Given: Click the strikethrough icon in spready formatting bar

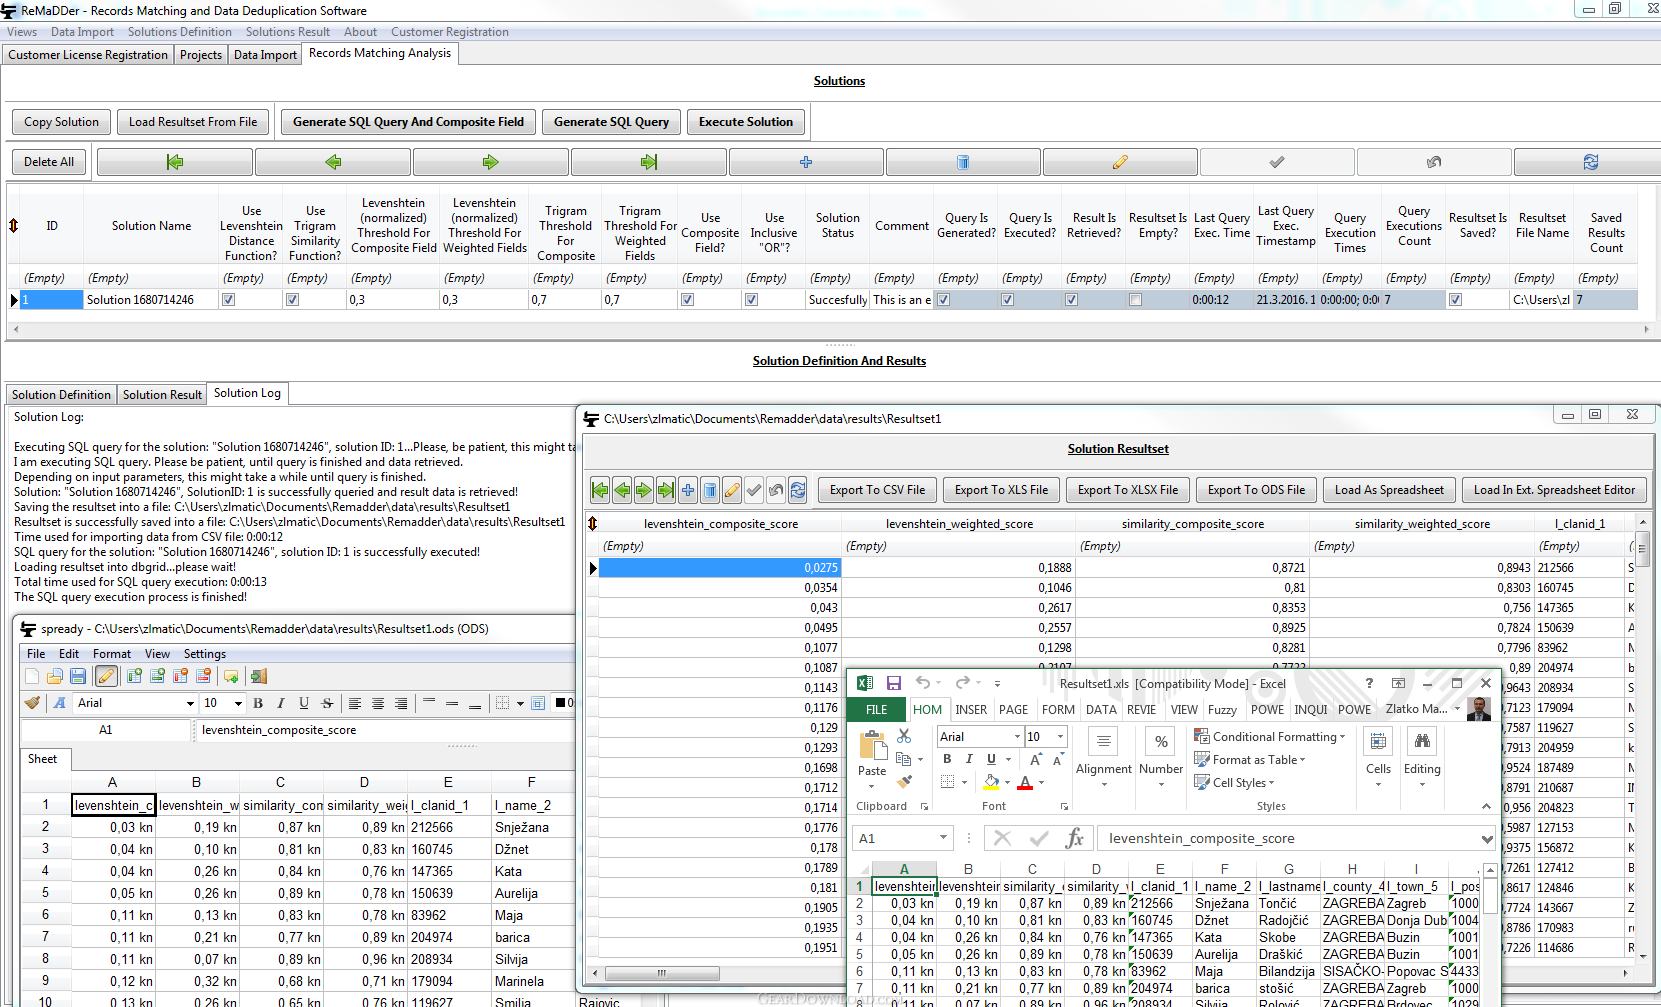Looking at the screenshot, I should pos(327,703).
